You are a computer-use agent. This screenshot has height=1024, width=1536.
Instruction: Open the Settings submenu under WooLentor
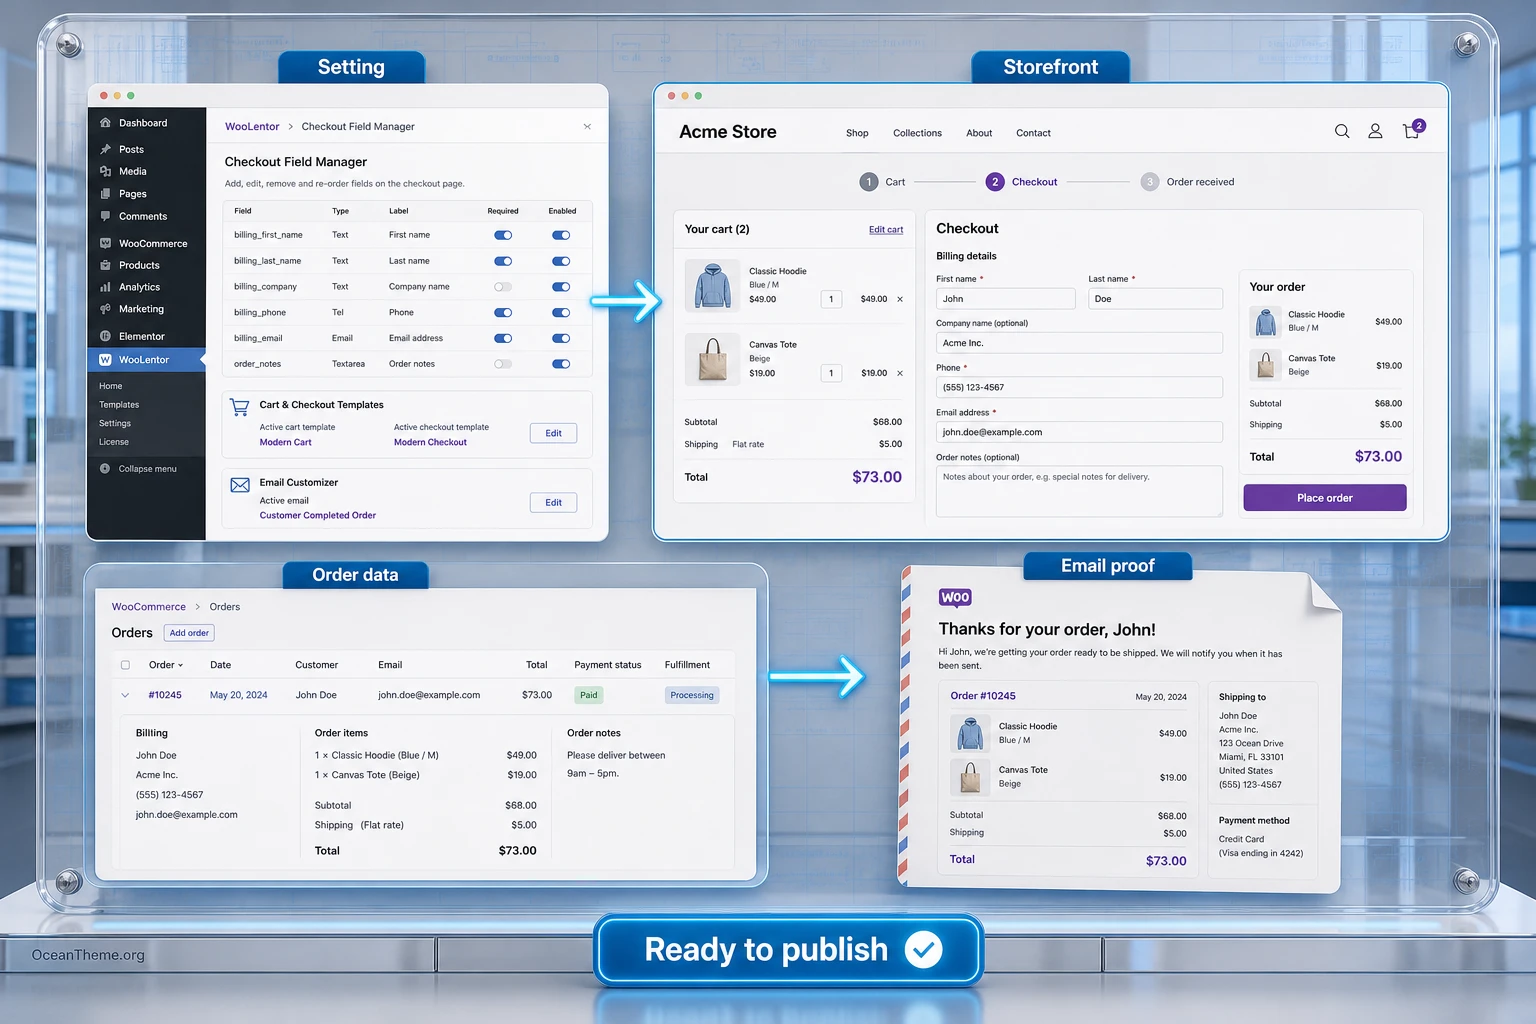tap(115, 423)
